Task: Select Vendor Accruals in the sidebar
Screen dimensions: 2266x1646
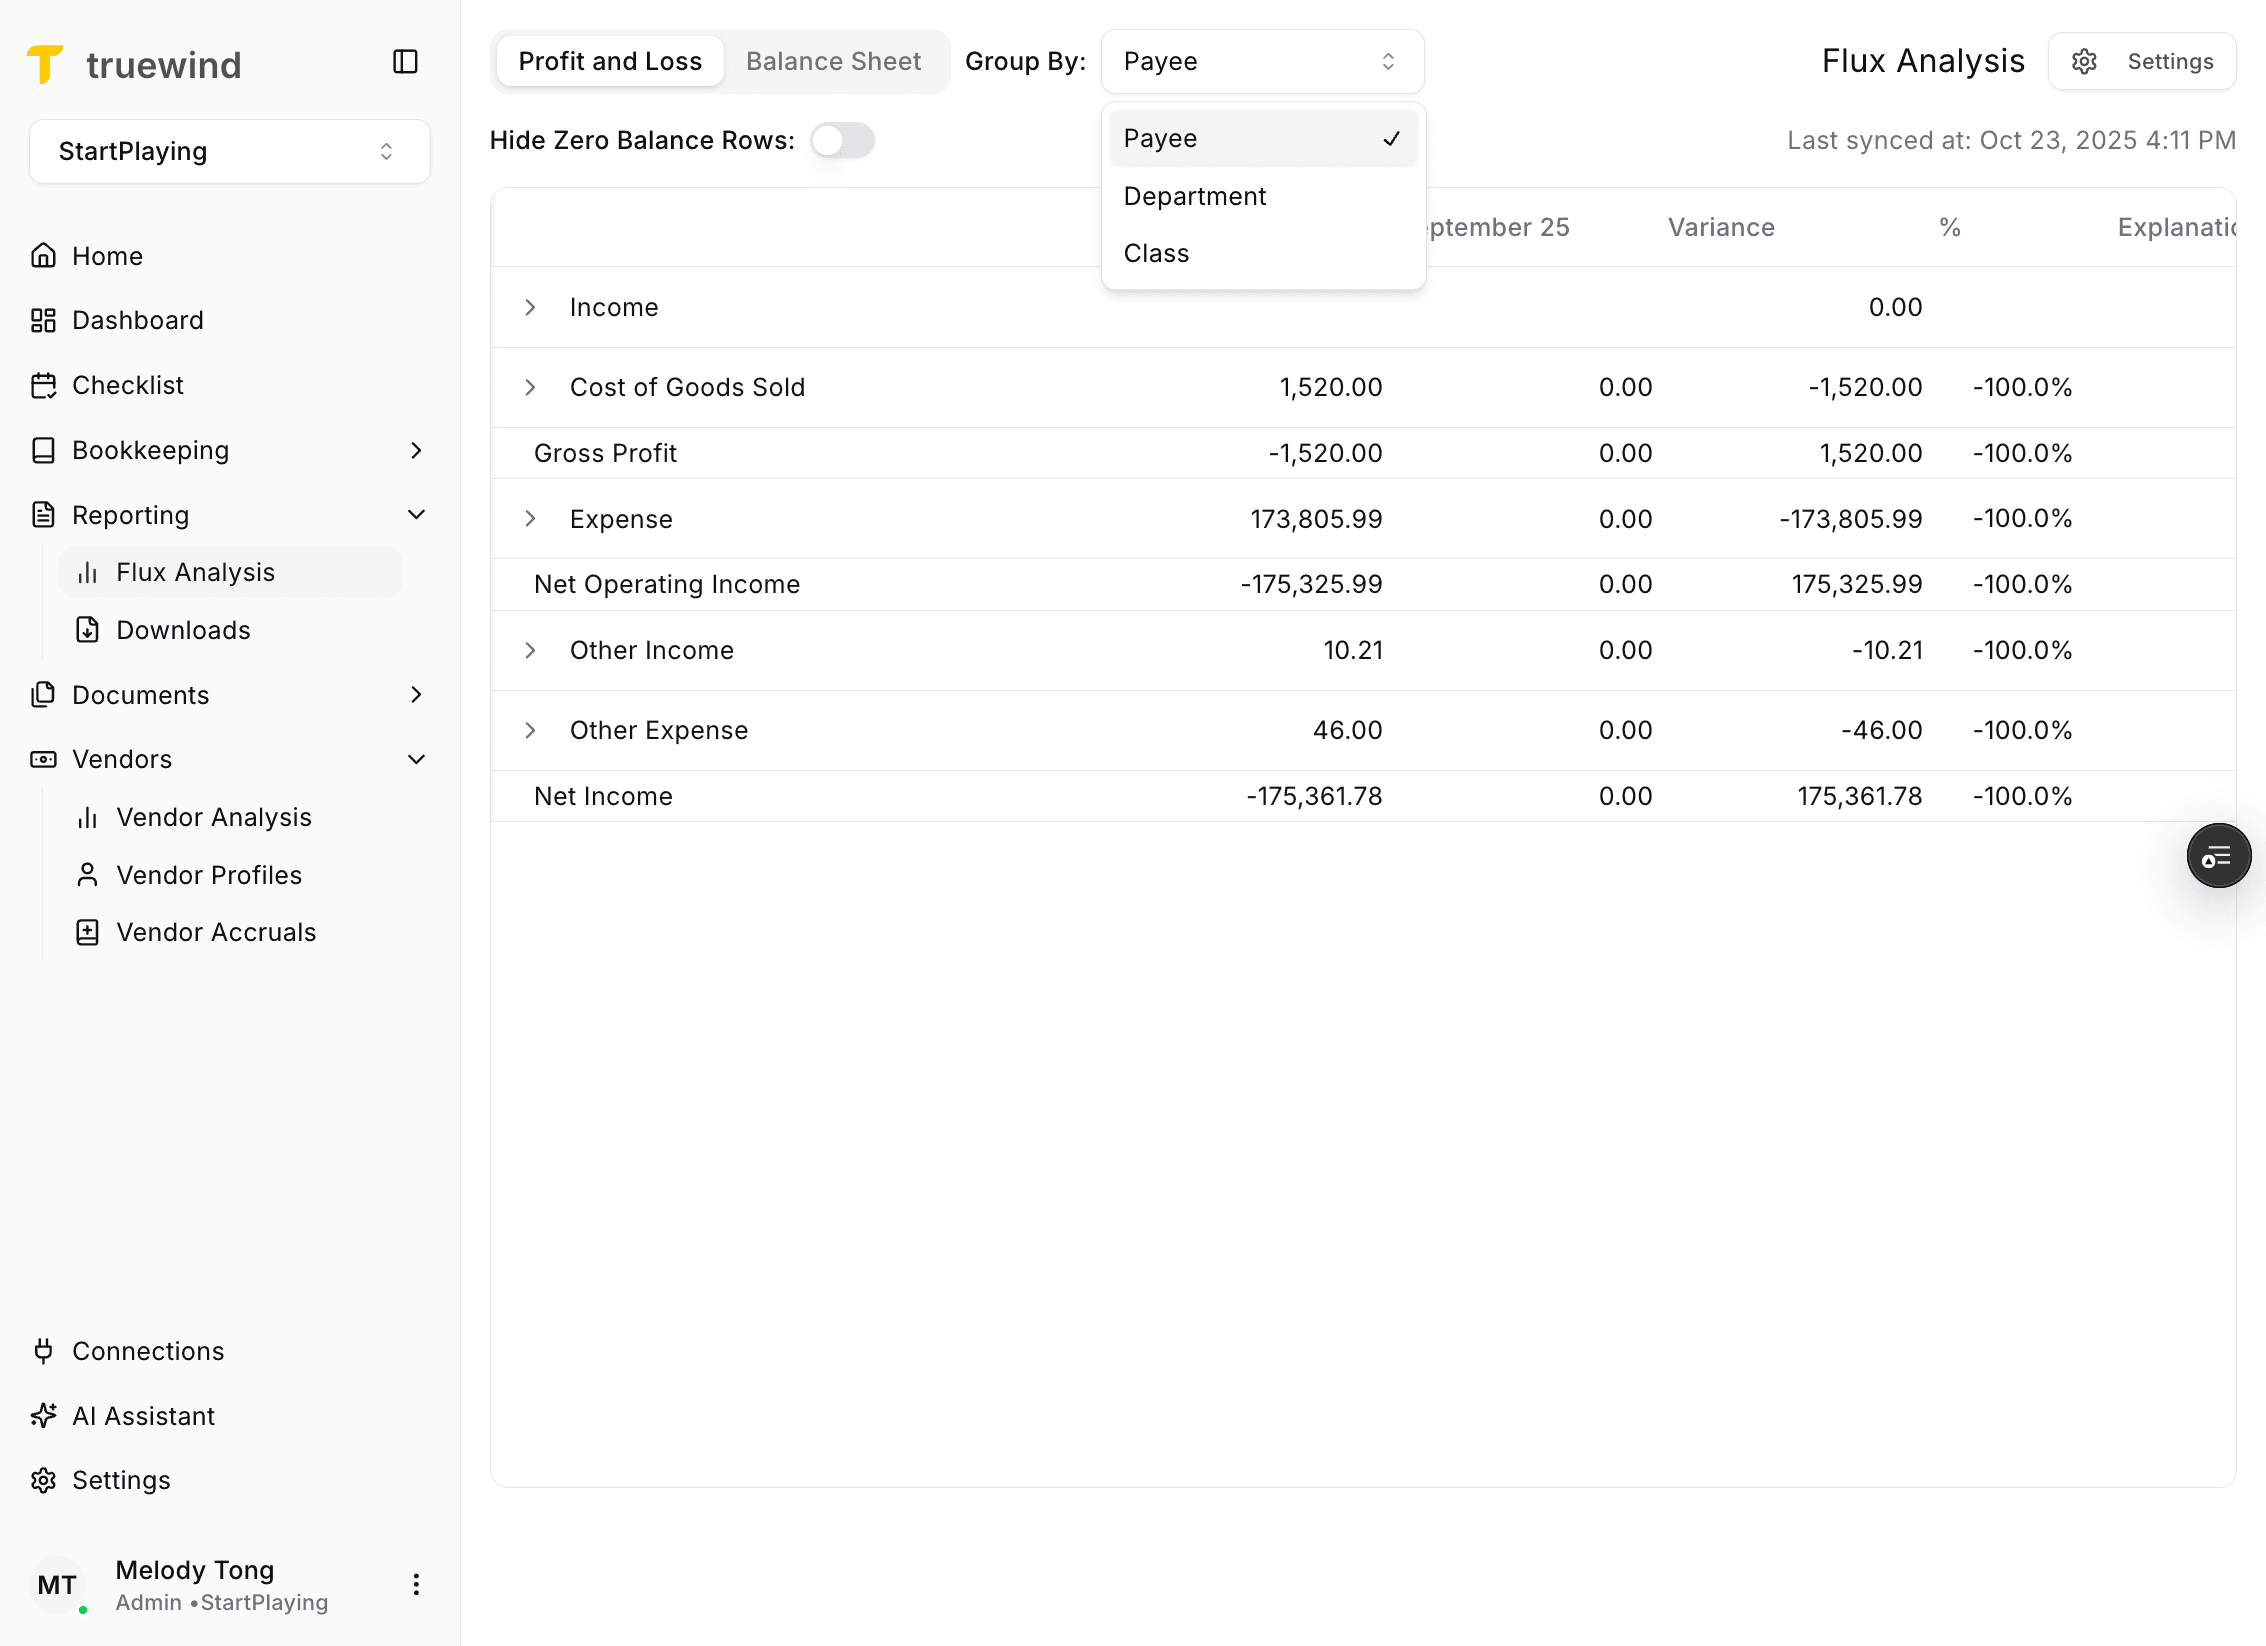Action: point(216,931)
